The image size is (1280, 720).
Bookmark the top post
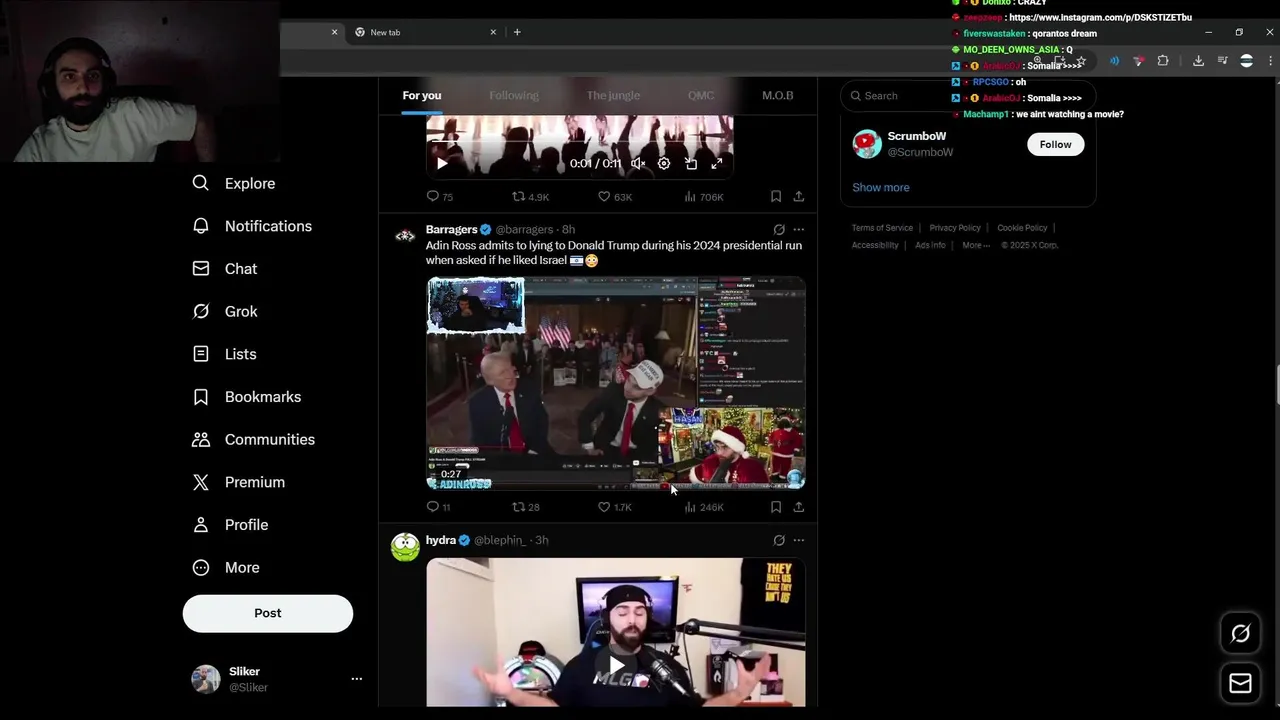coord(776,197)
